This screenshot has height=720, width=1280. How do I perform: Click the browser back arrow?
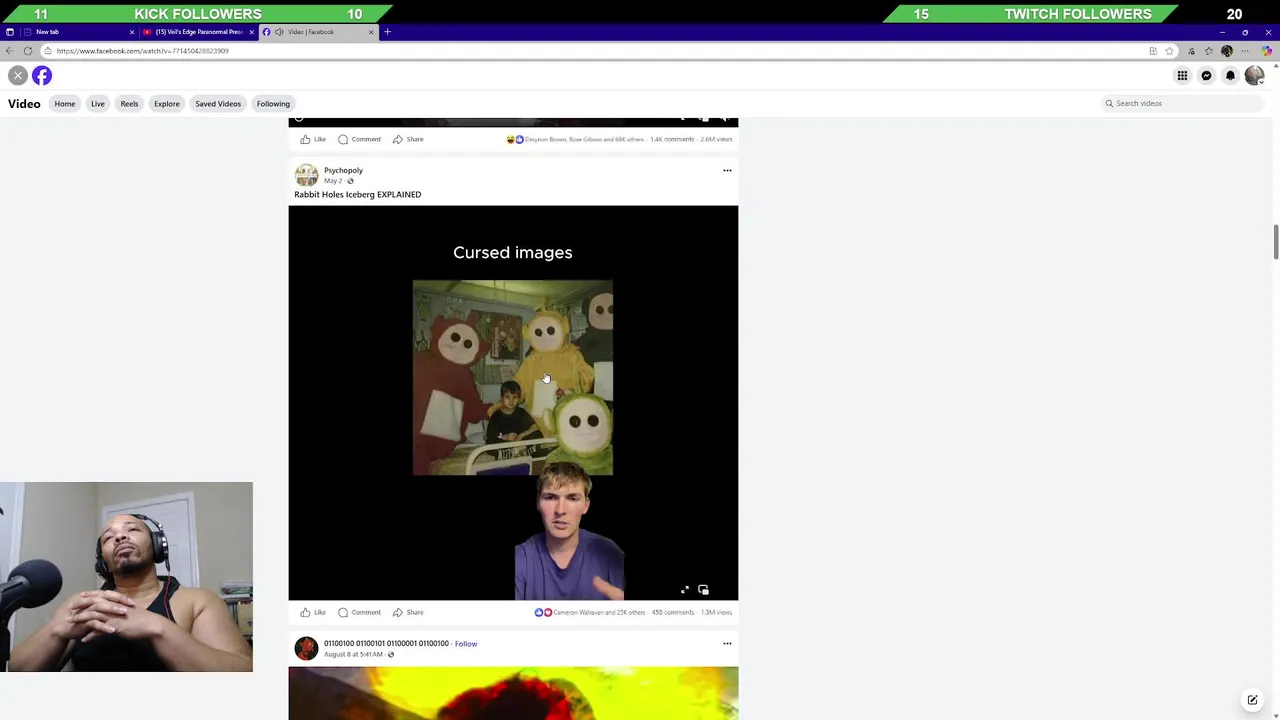pos(10,51)
